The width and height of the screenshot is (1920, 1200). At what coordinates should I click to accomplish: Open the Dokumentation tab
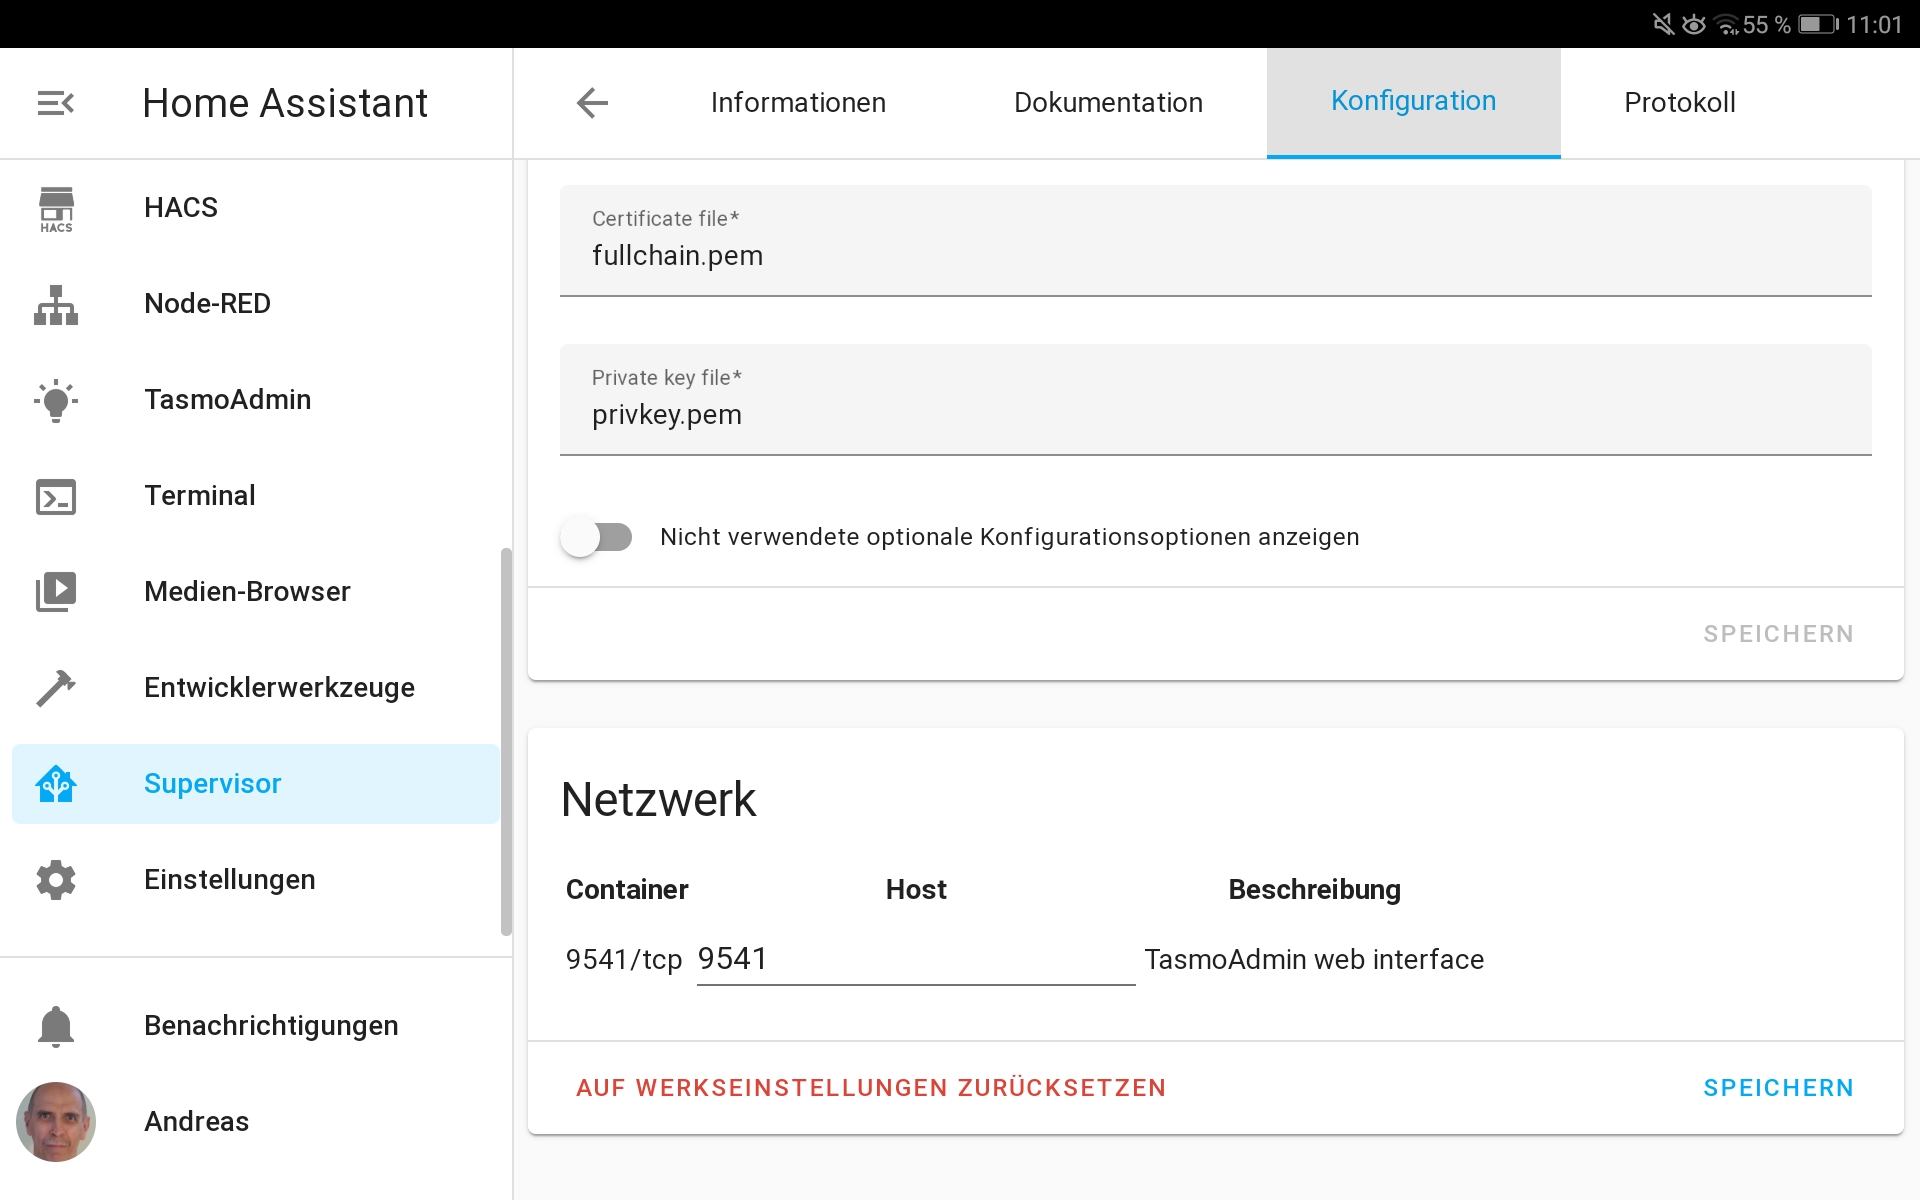1108,102
